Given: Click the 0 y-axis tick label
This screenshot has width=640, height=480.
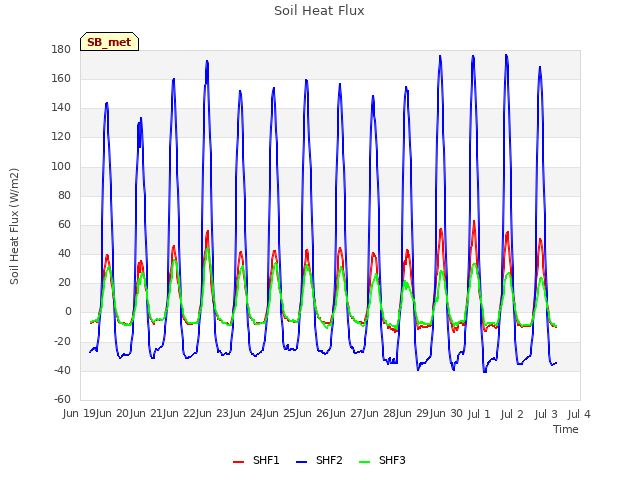Looking at the screenshot, I should coord(68,312).
